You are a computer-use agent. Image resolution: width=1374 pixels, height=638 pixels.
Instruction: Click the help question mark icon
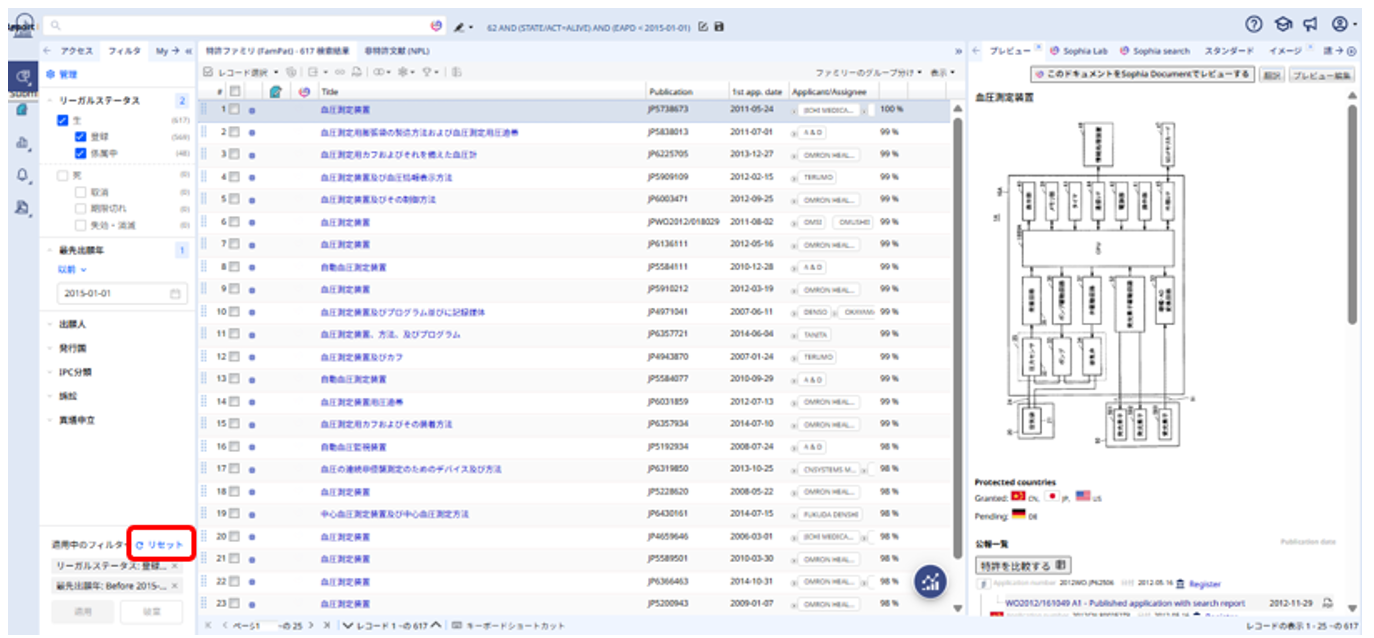tap(1253, 25)
